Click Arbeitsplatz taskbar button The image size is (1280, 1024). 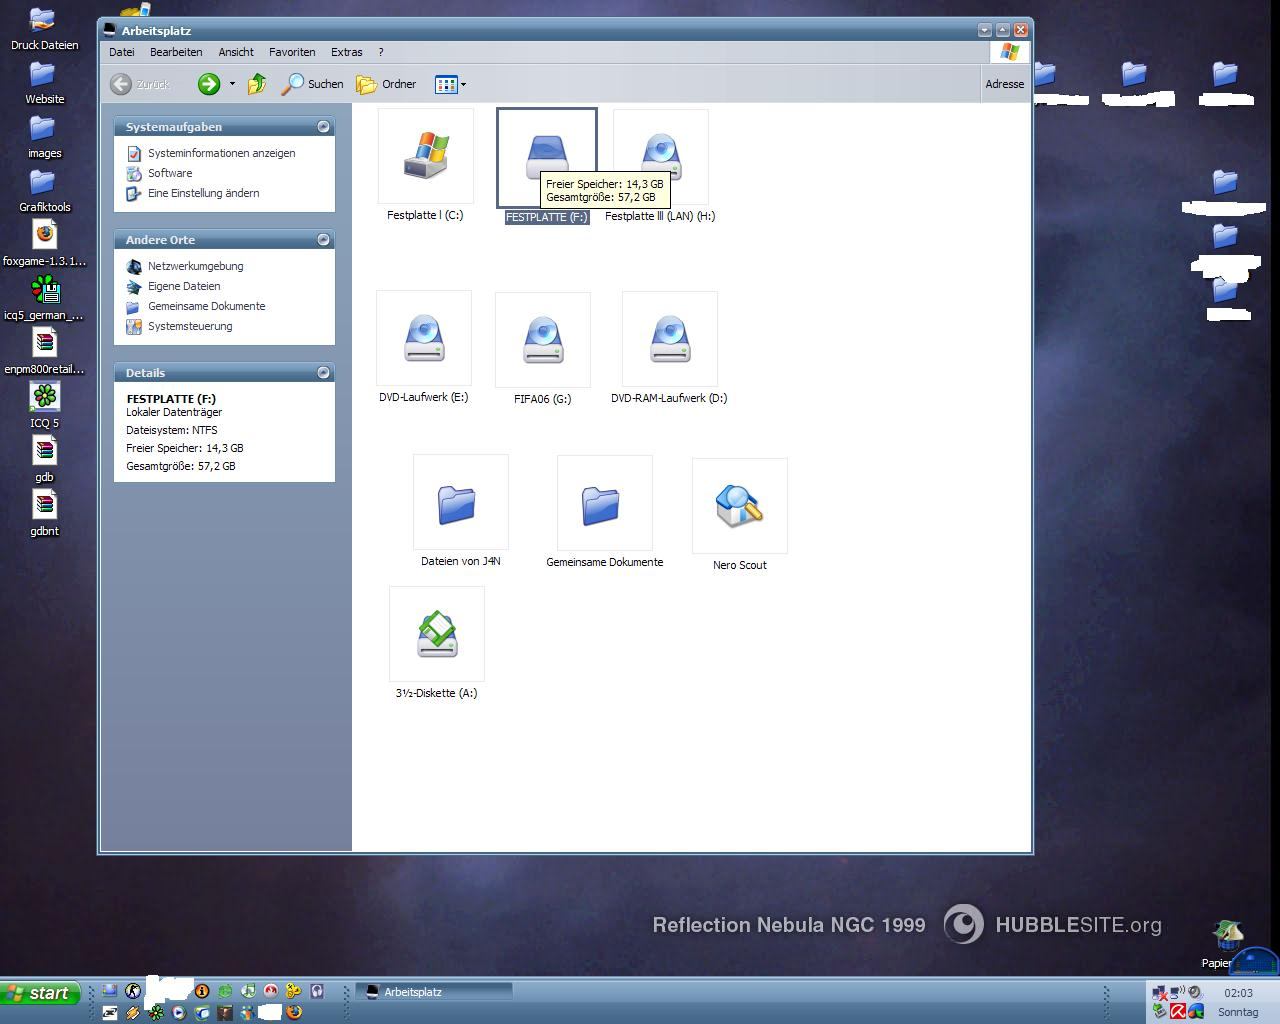click(434, 992)
